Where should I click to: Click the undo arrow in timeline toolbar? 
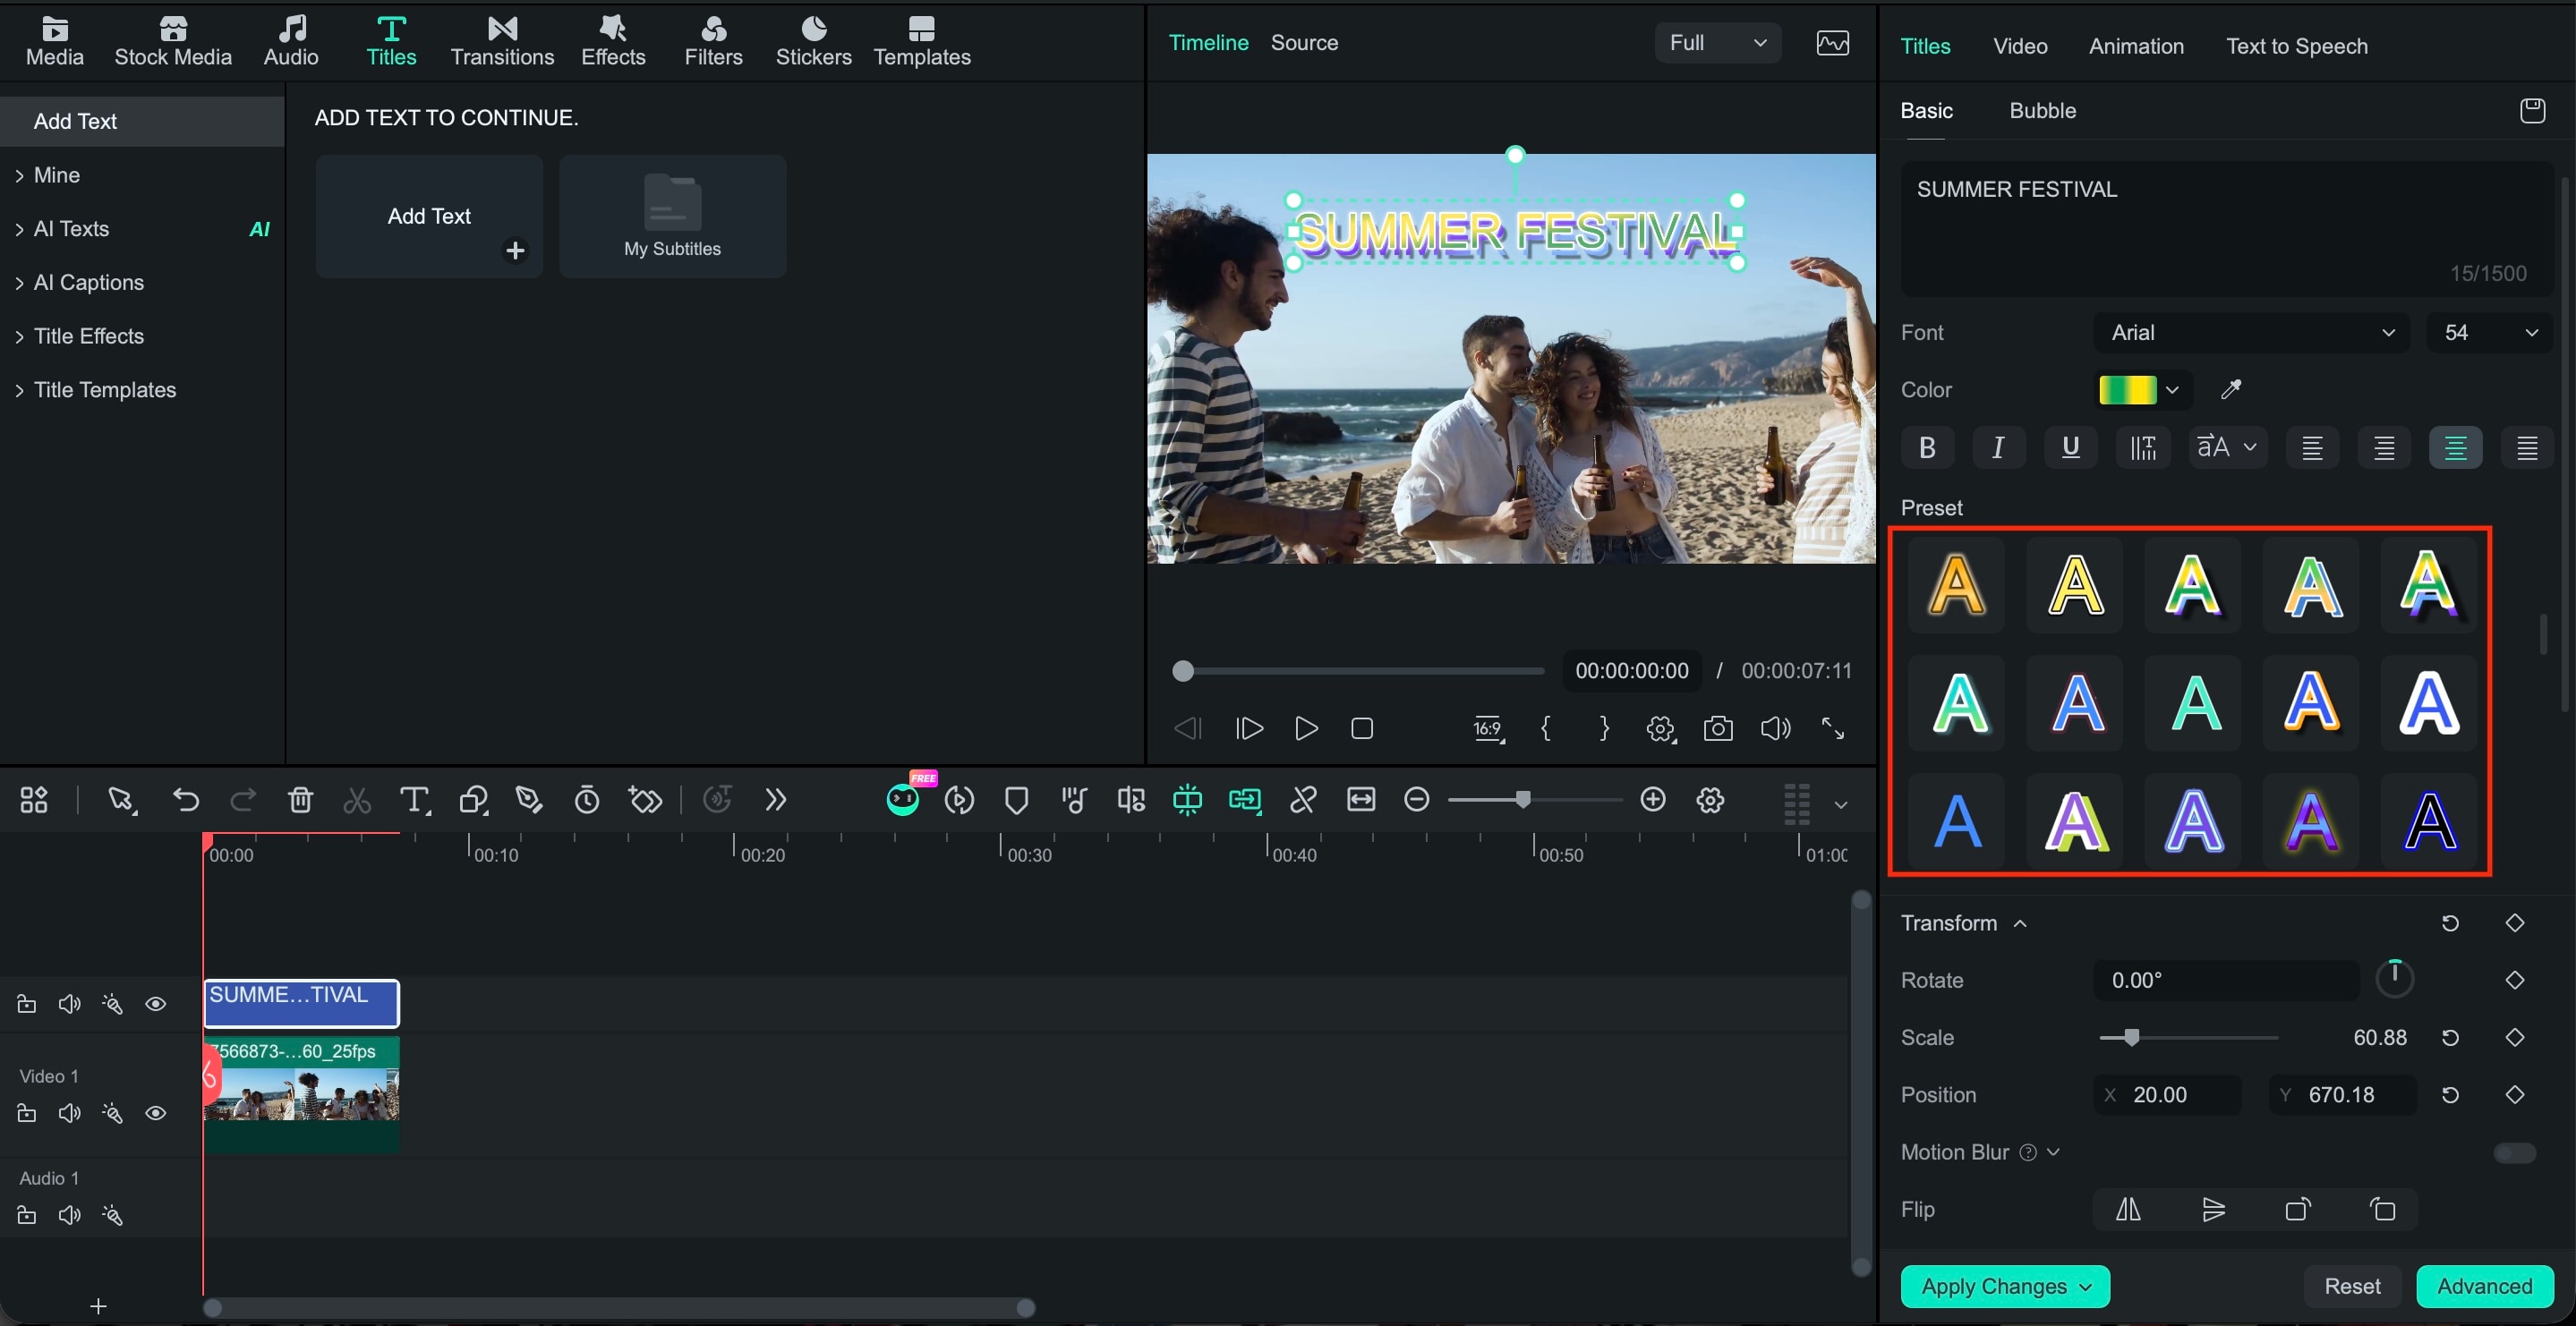(x=186, y=800)
